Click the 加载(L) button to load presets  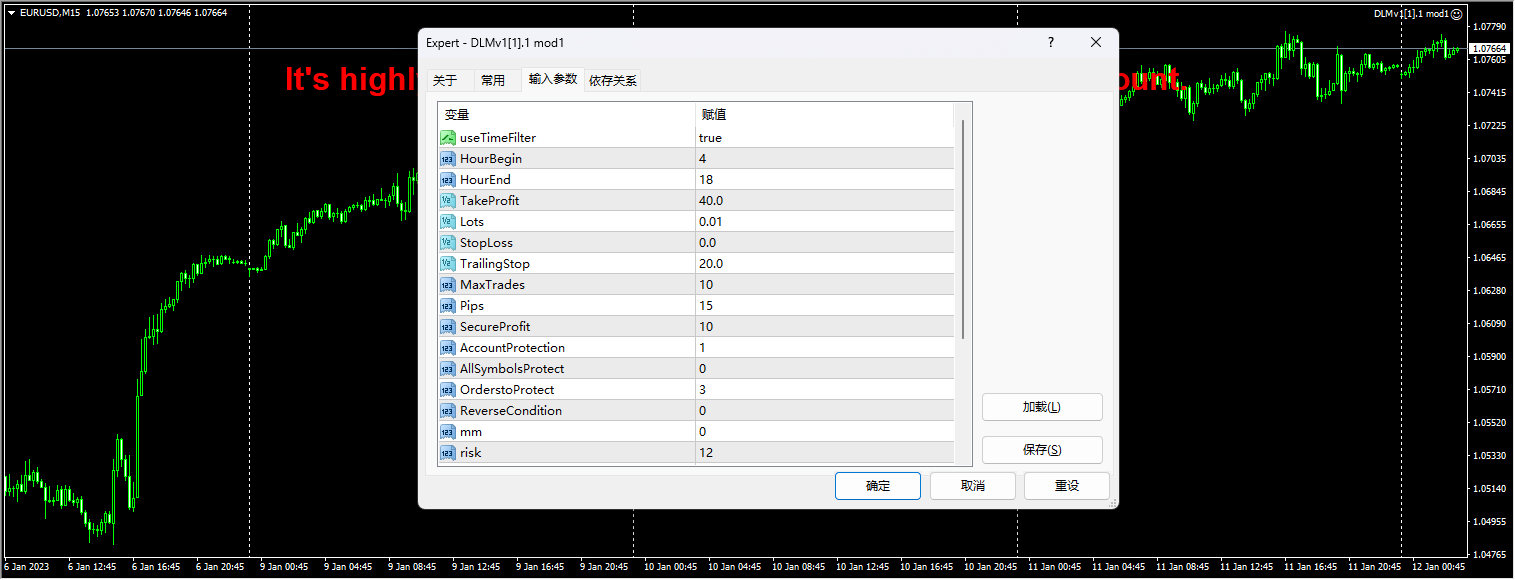click(1042, 407)
